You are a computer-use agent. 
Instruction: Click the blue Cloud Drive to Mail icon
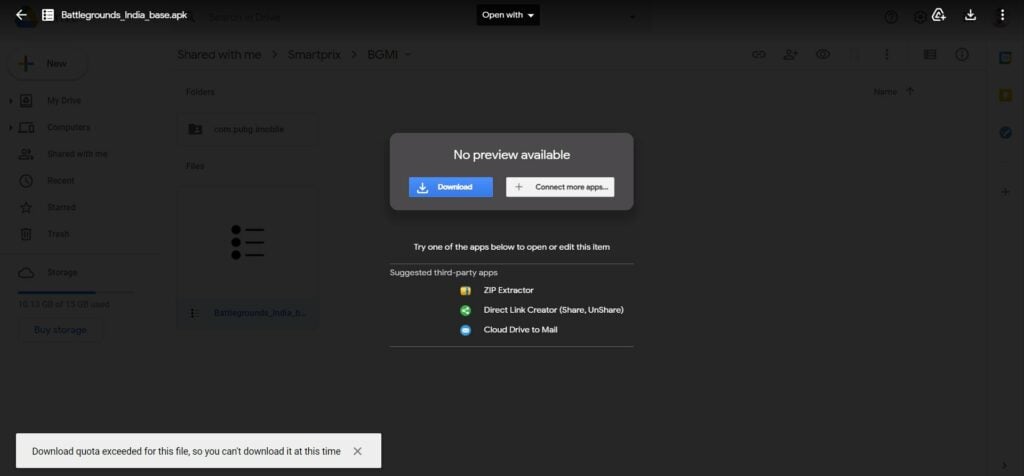pos(466,330)
